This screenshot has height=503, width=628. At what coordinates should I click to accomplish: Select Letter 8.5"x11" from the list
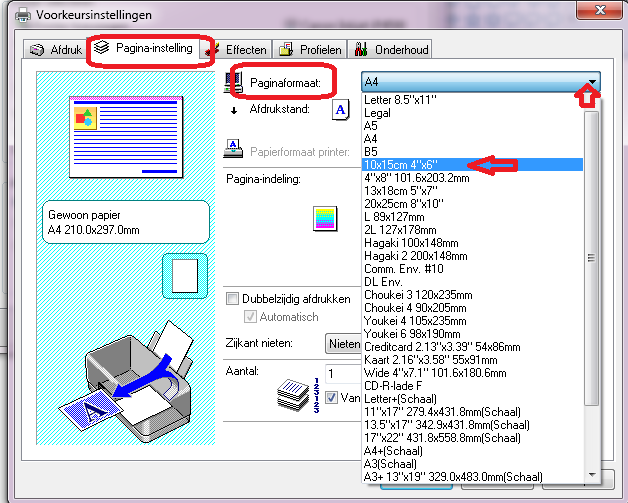472,100
